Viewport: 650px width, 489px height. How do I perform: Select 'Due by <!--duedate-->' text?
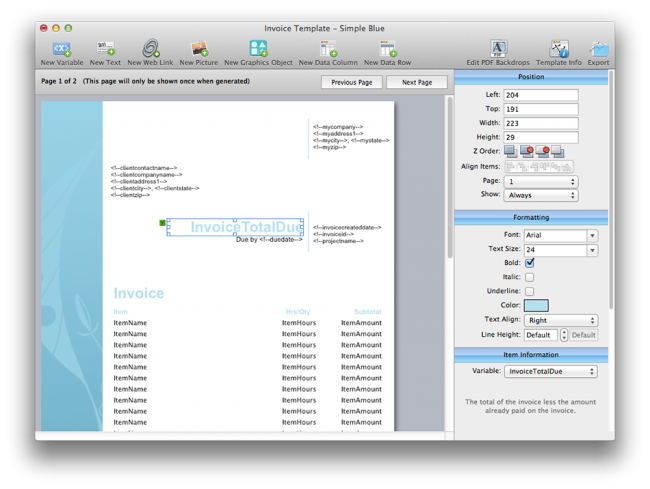coord(269,240)
